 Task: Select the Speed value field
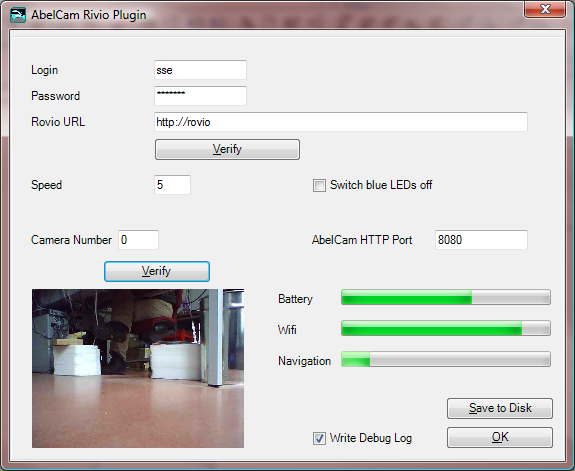click(x=172, y=185)
